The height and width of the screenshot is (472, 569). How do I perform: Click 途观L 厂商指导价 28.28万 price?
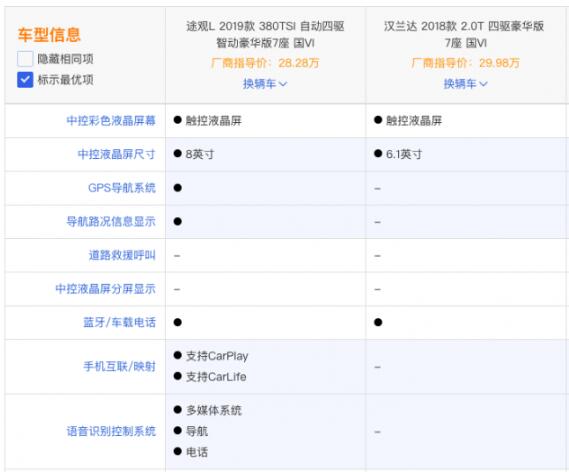[x=265, y=63]
